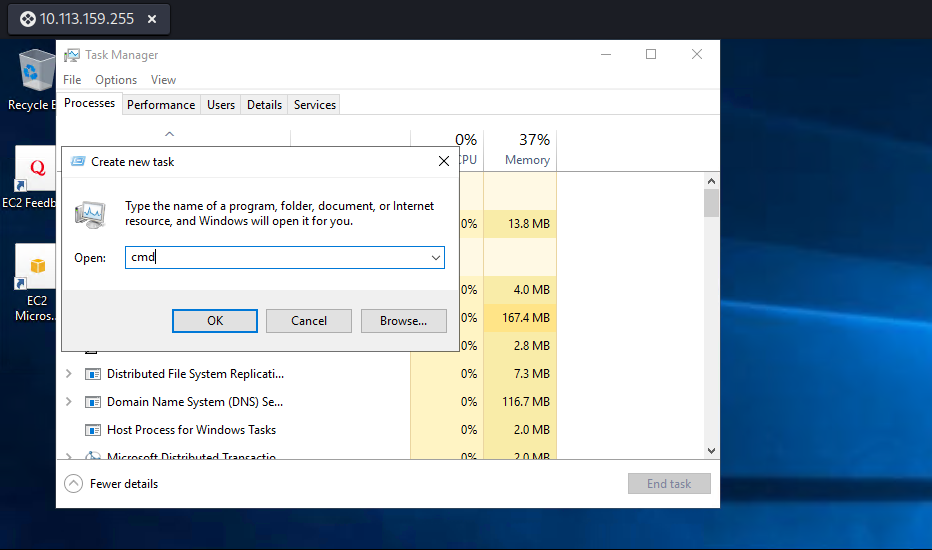Click the Host Process for Windows Tasks icon
Viewport: 932px width, 550px height.
click(x=93, y=430)
